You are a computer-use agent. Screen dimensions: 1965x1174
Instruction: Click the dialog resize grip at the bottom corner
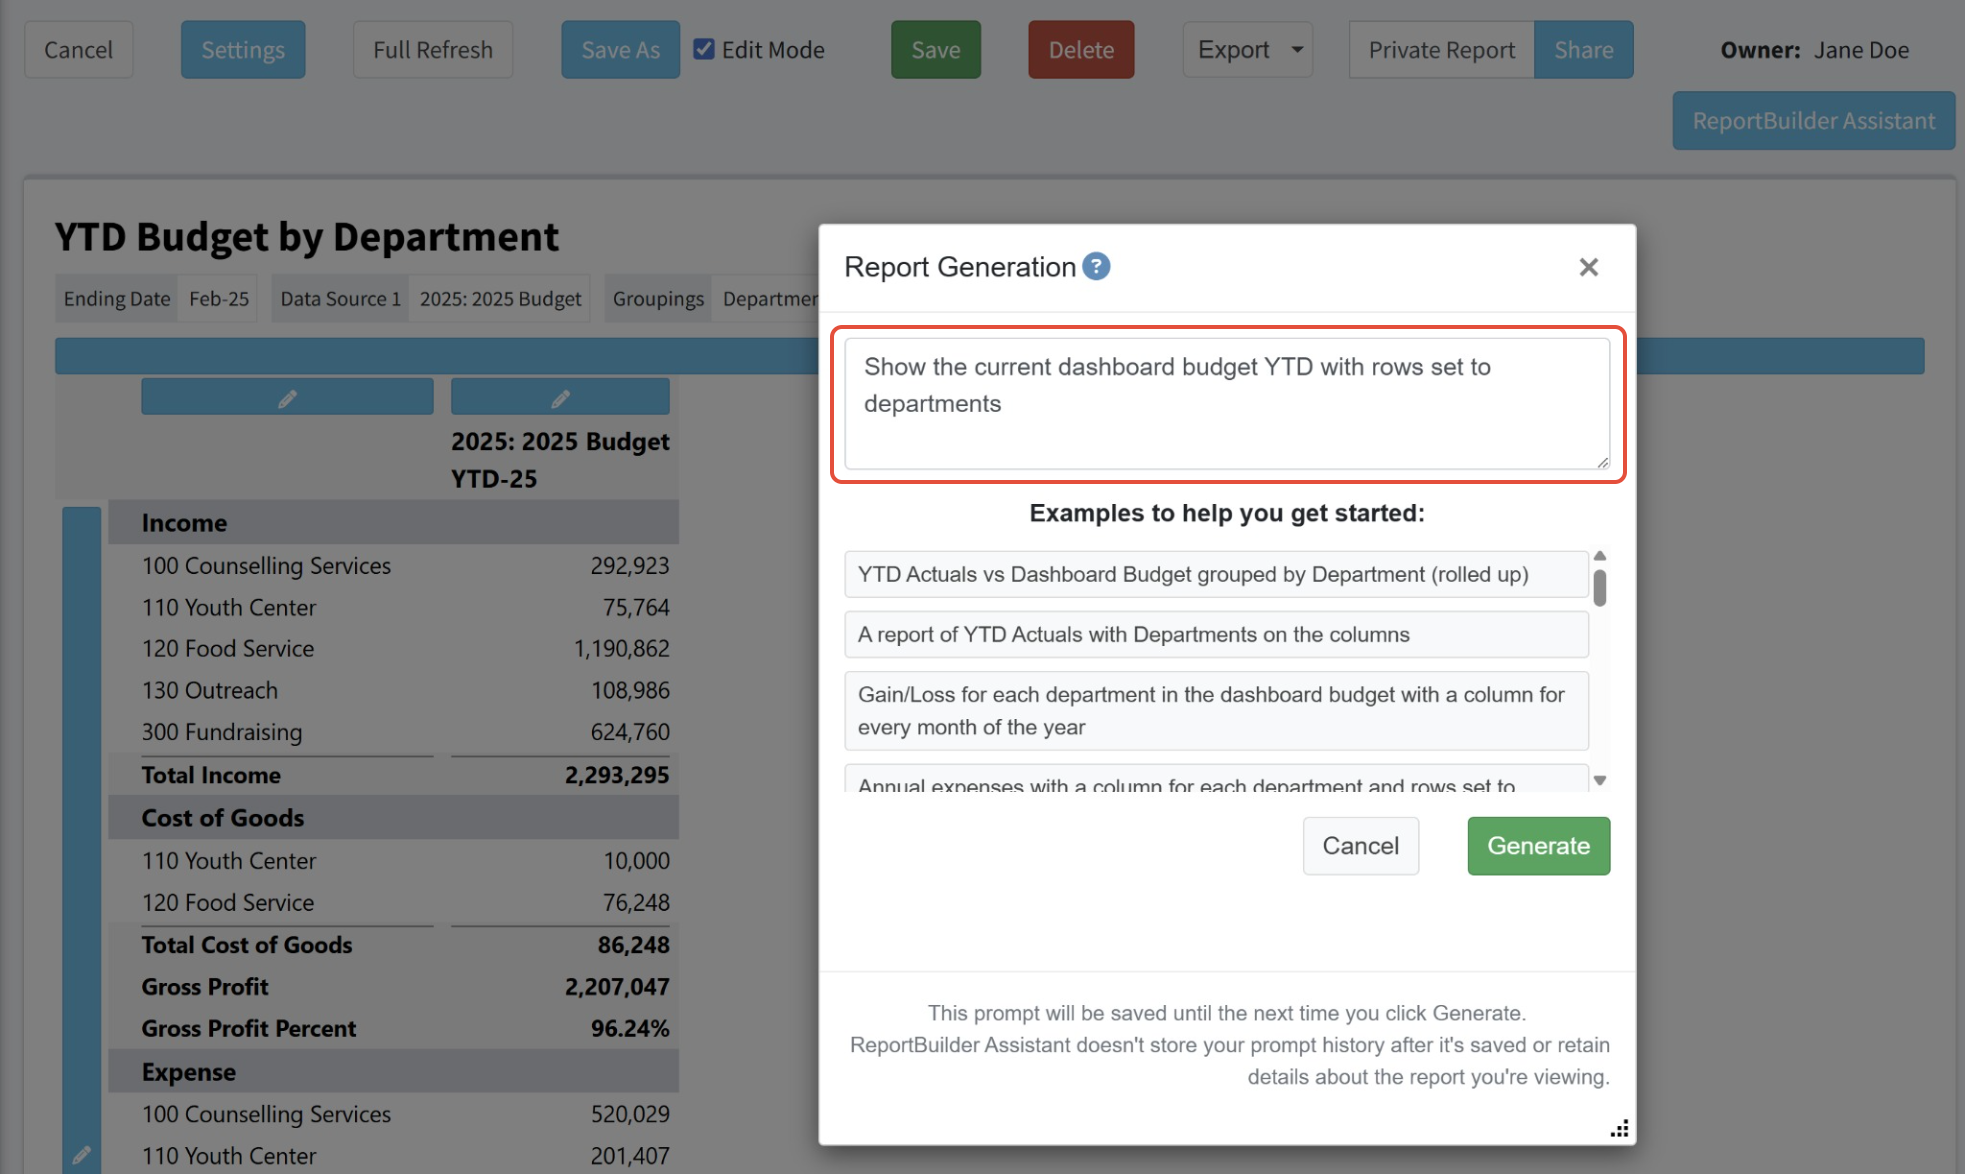(x=1619, y=1129)
